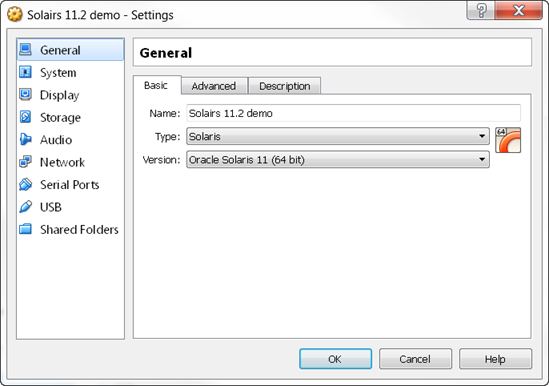
Task: Open the Description tab
Action: click(x=284, y=86)
